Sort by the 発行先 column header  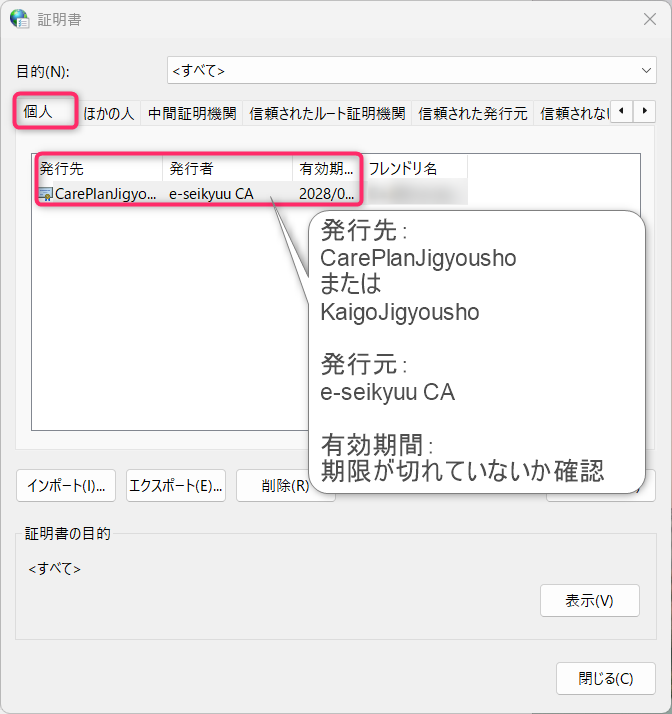(98, 168)
